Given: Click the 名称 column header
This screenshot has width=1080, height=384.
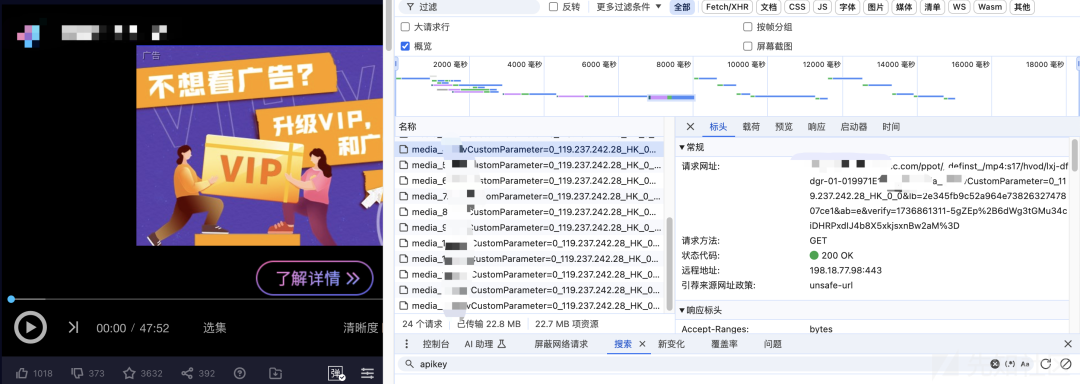Looking at the screenshot, I should click(530, 127).
